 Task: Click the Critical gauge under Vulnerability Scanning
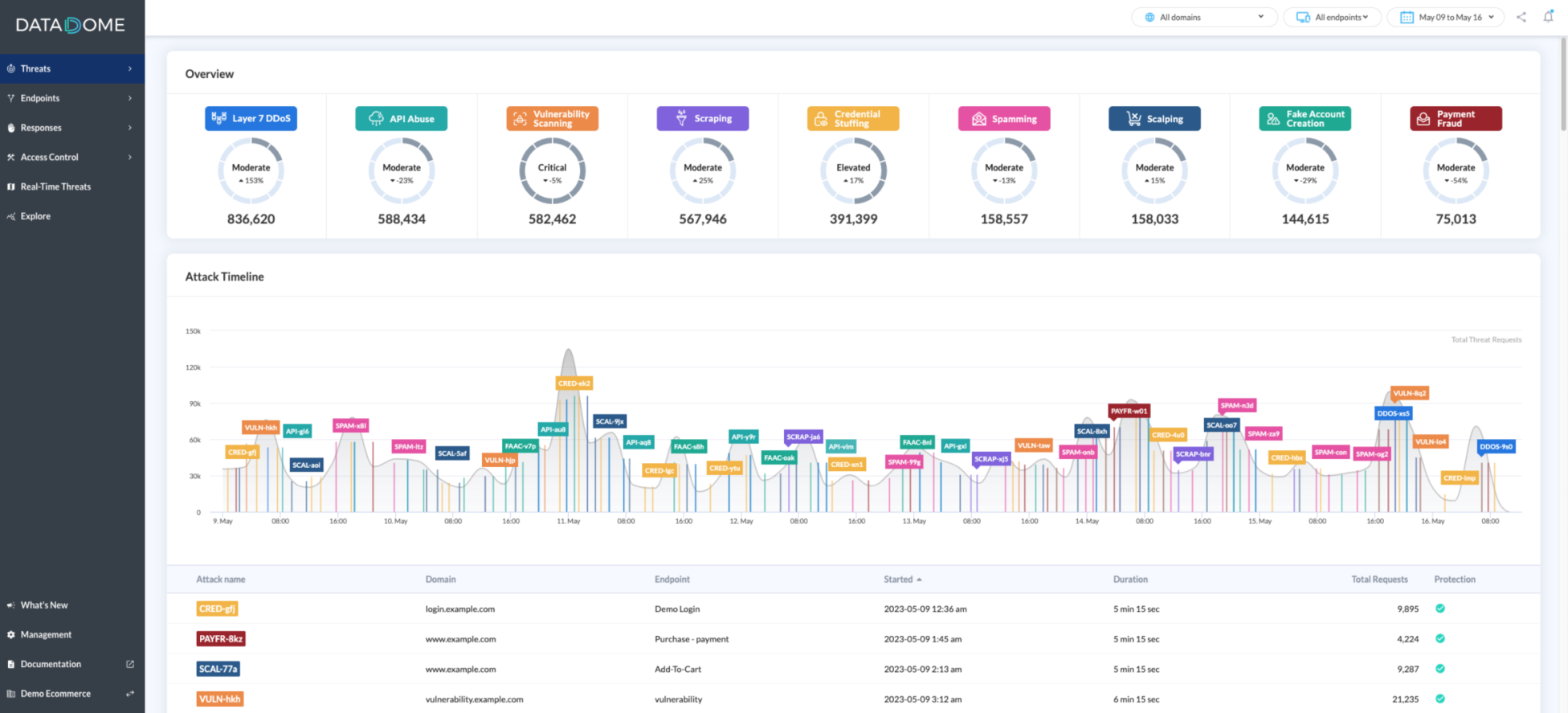click(x=552, y=172)
